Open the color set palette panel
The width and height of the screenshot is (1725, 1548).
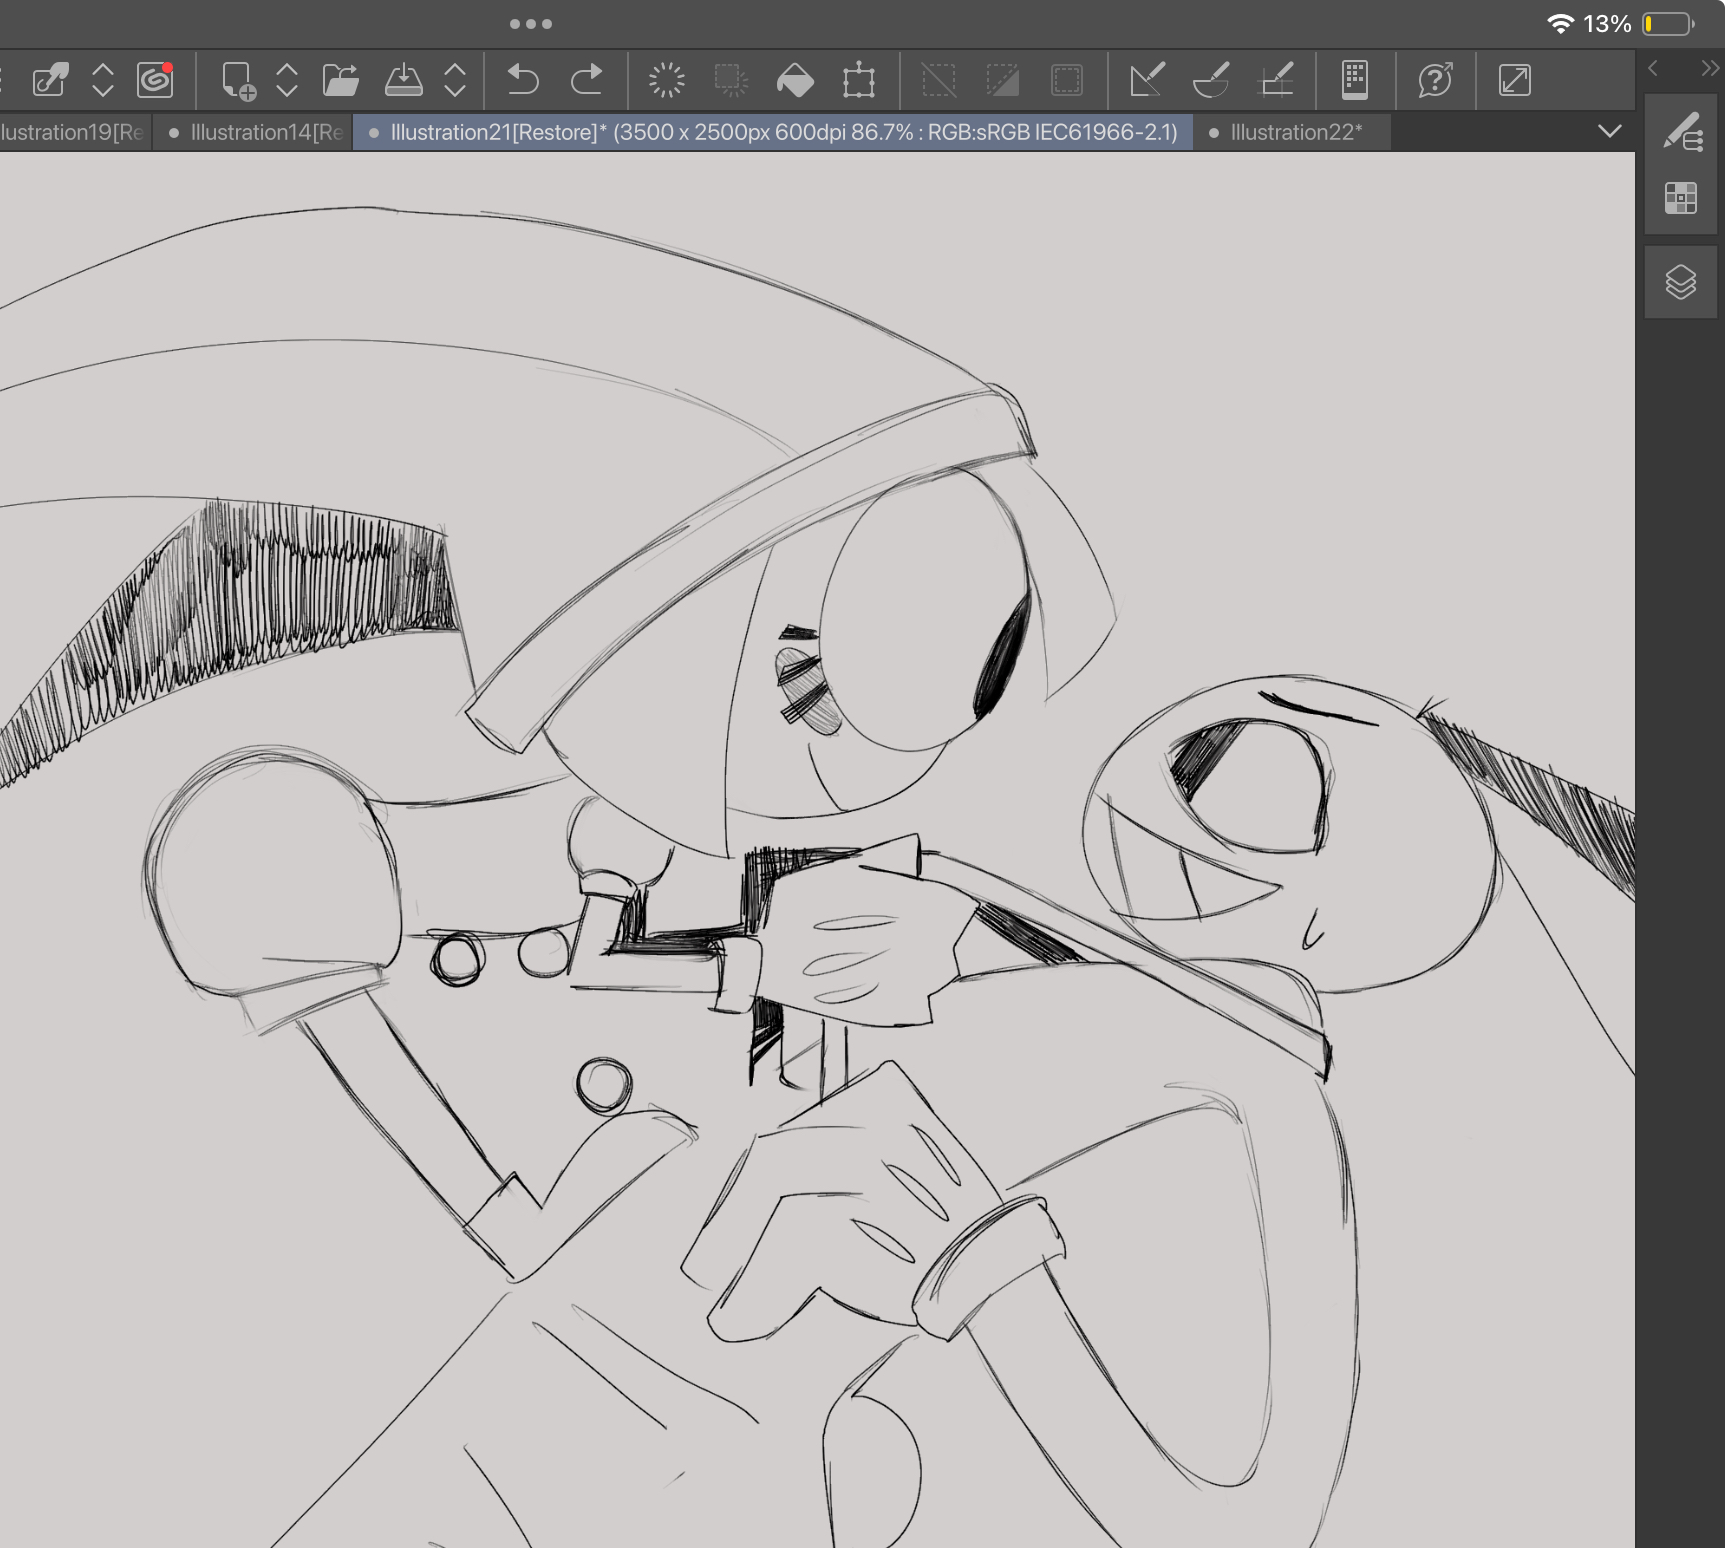click(1681, 198)
